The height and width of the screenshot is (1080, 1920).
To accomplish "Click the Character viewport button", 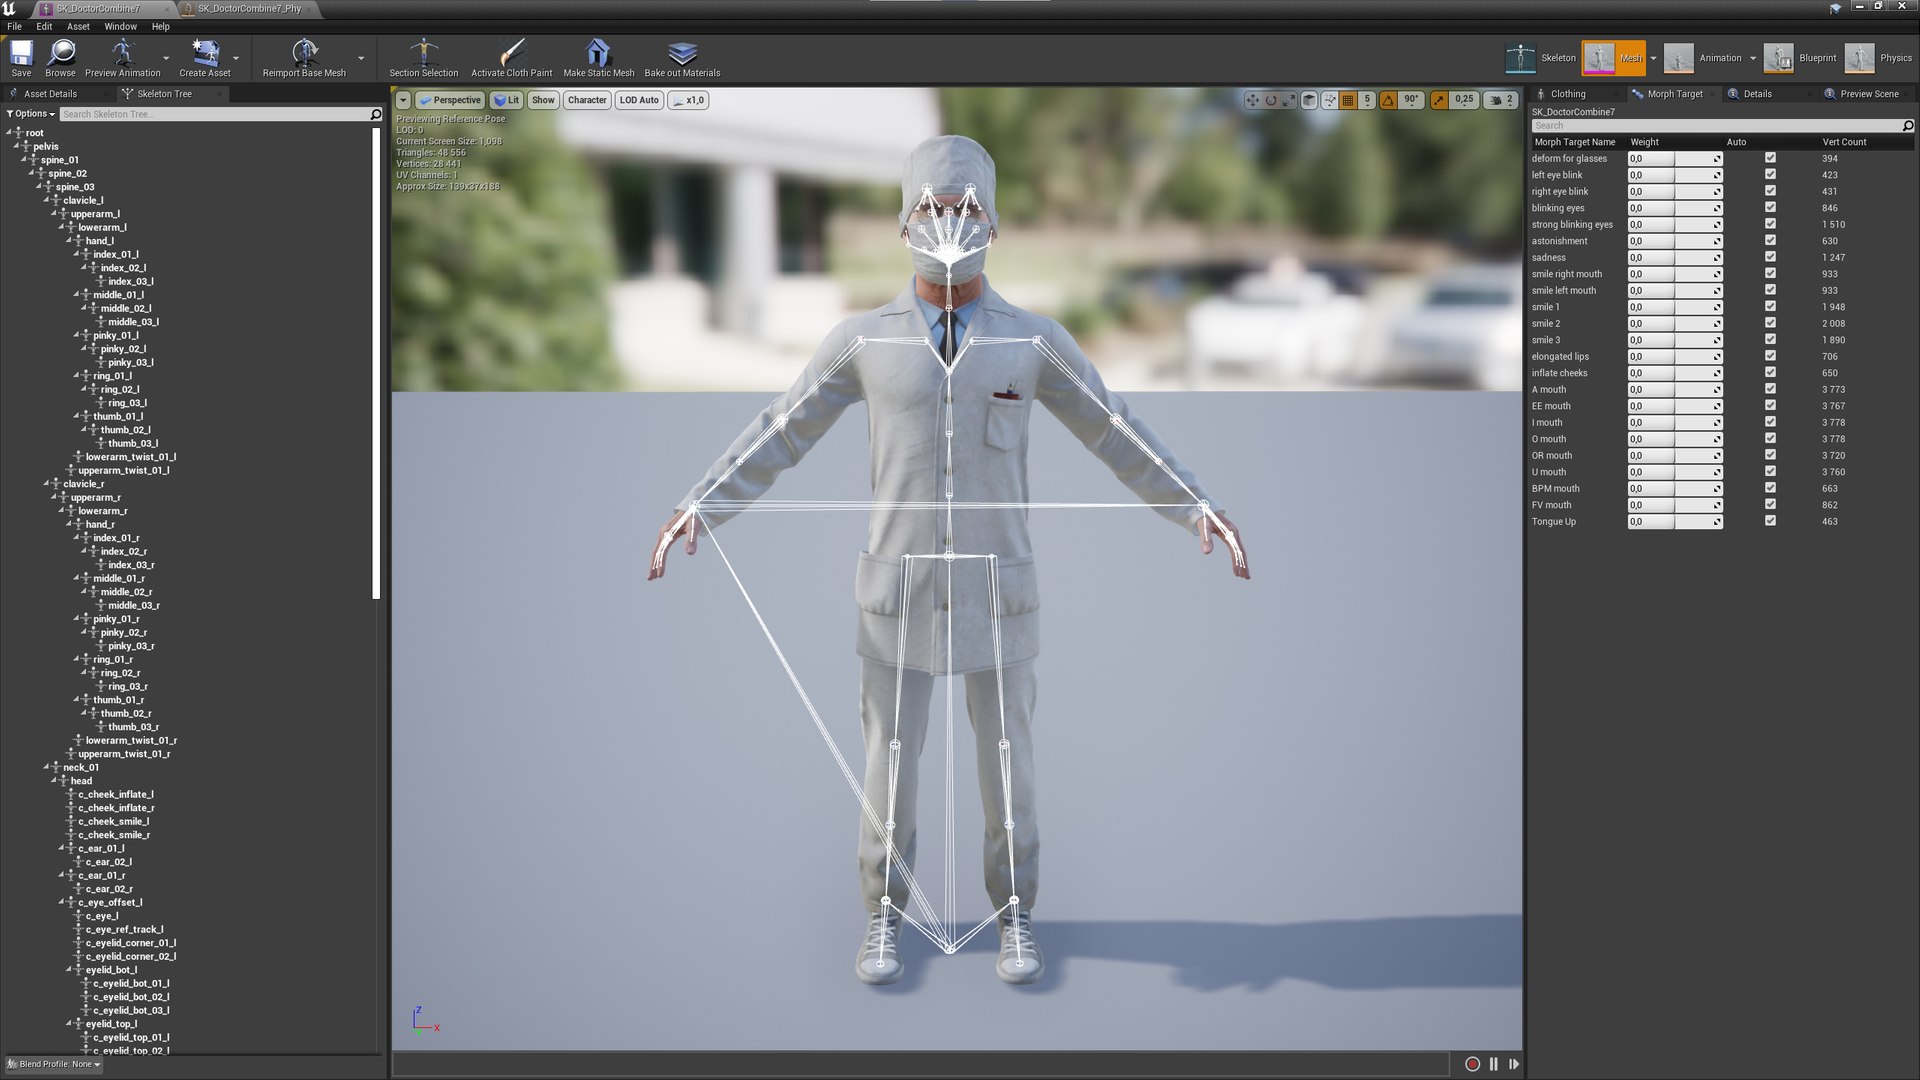I will (x=587, y=100).
